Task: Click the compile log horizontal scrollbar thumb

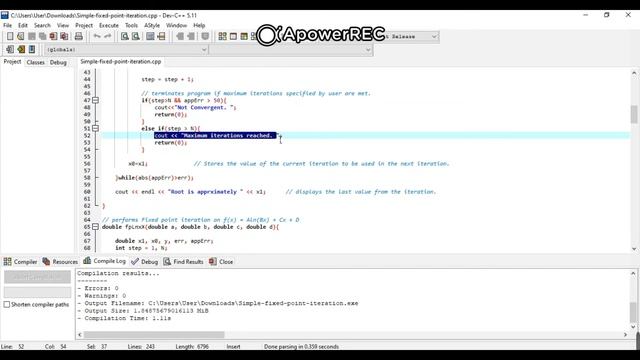Action: point(154,335)
